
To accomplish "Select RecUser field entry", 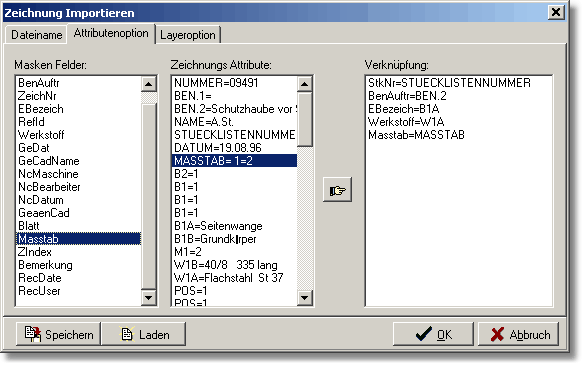I will point(79,291).
